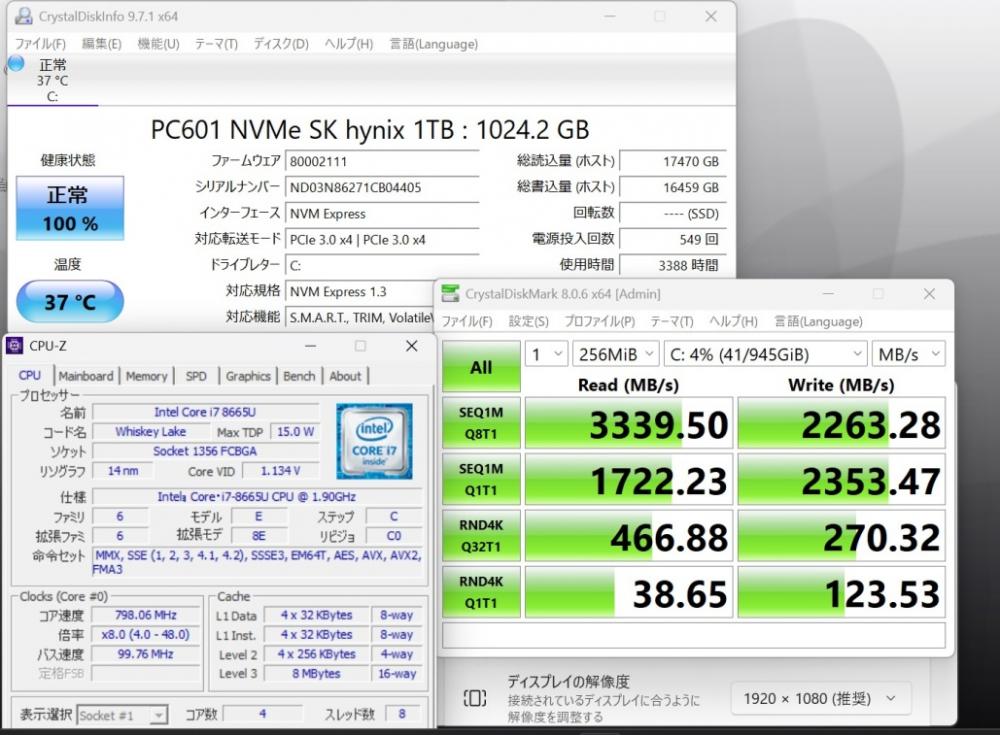1000x735 pixels.
Task: Click the RND4K Q1T1 write result 123.53
Action: click(841, 592)
